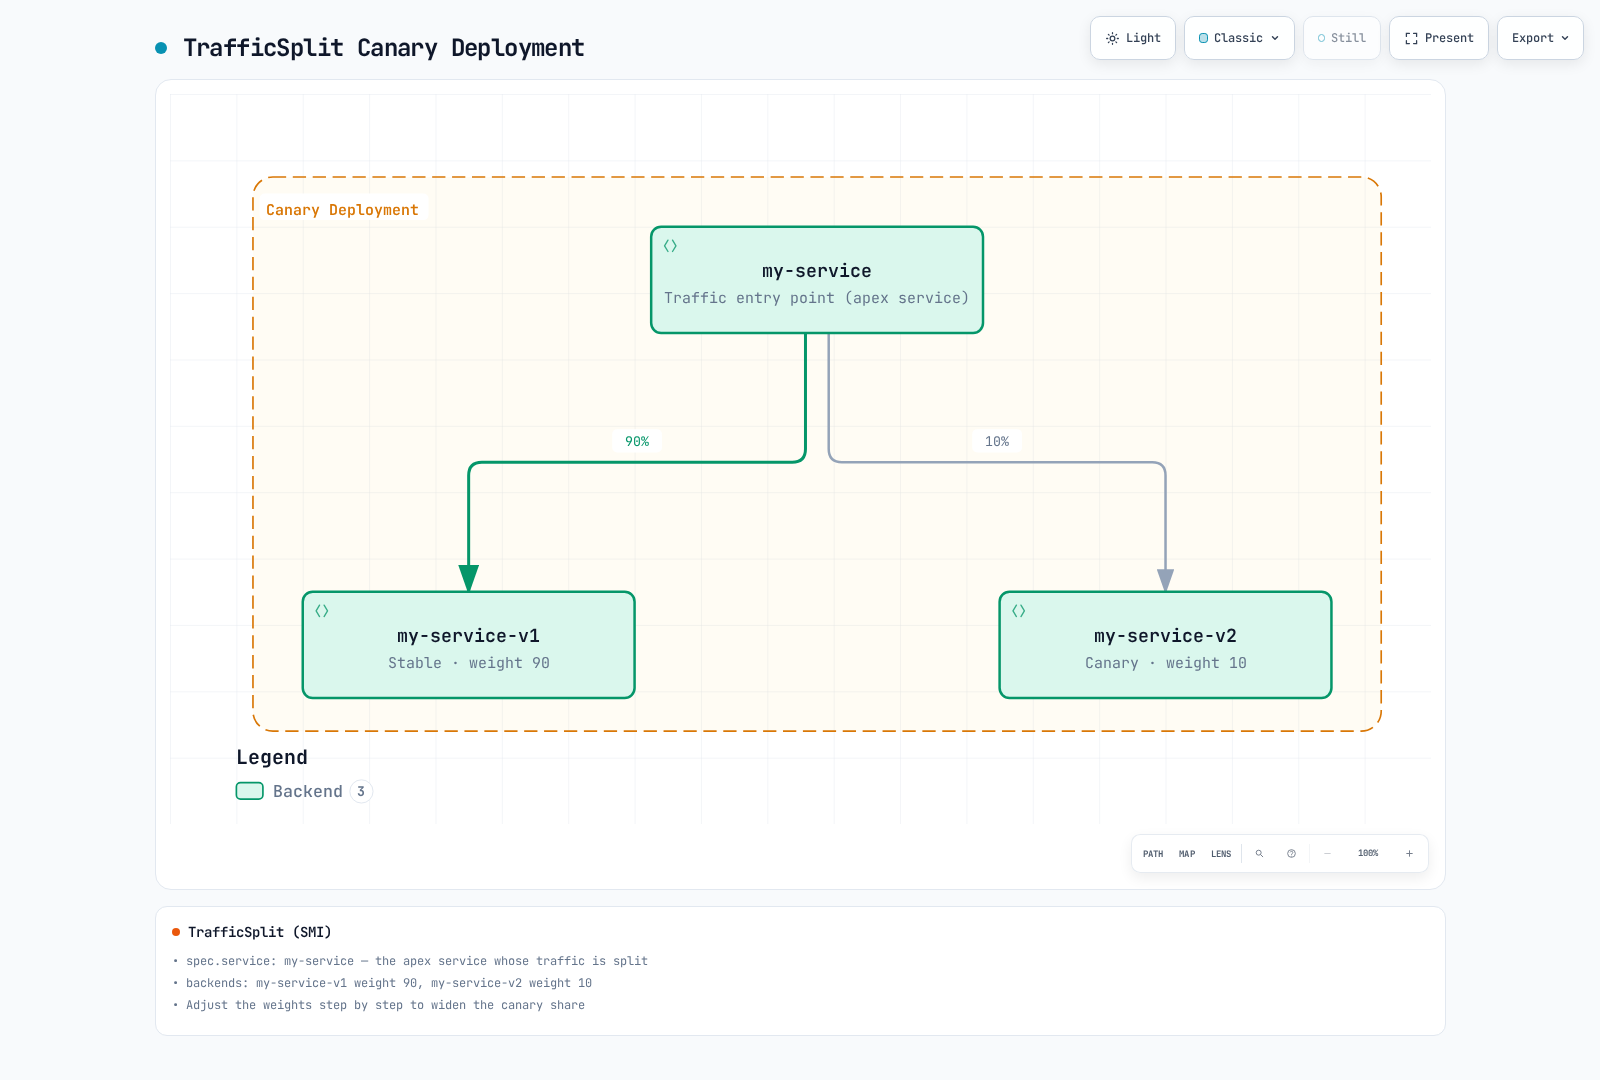Zoom out with the minus icon
Screen dimensions: 1600x1080
click(x=1327, y=854)
